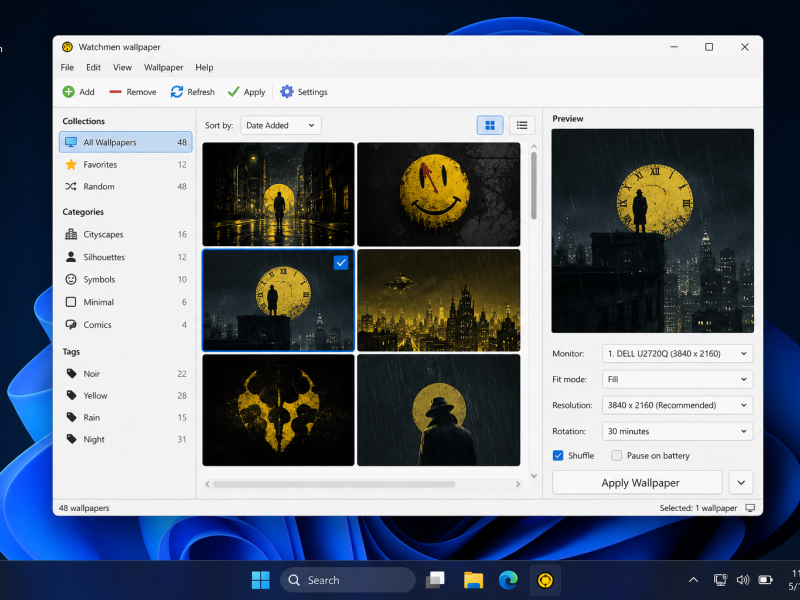Switch to list view

click(521, 125)
